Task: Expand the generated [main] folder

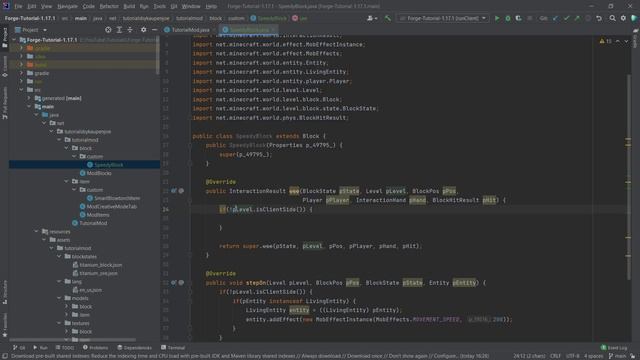Action: pyautogui.click(x=29, y=98)
